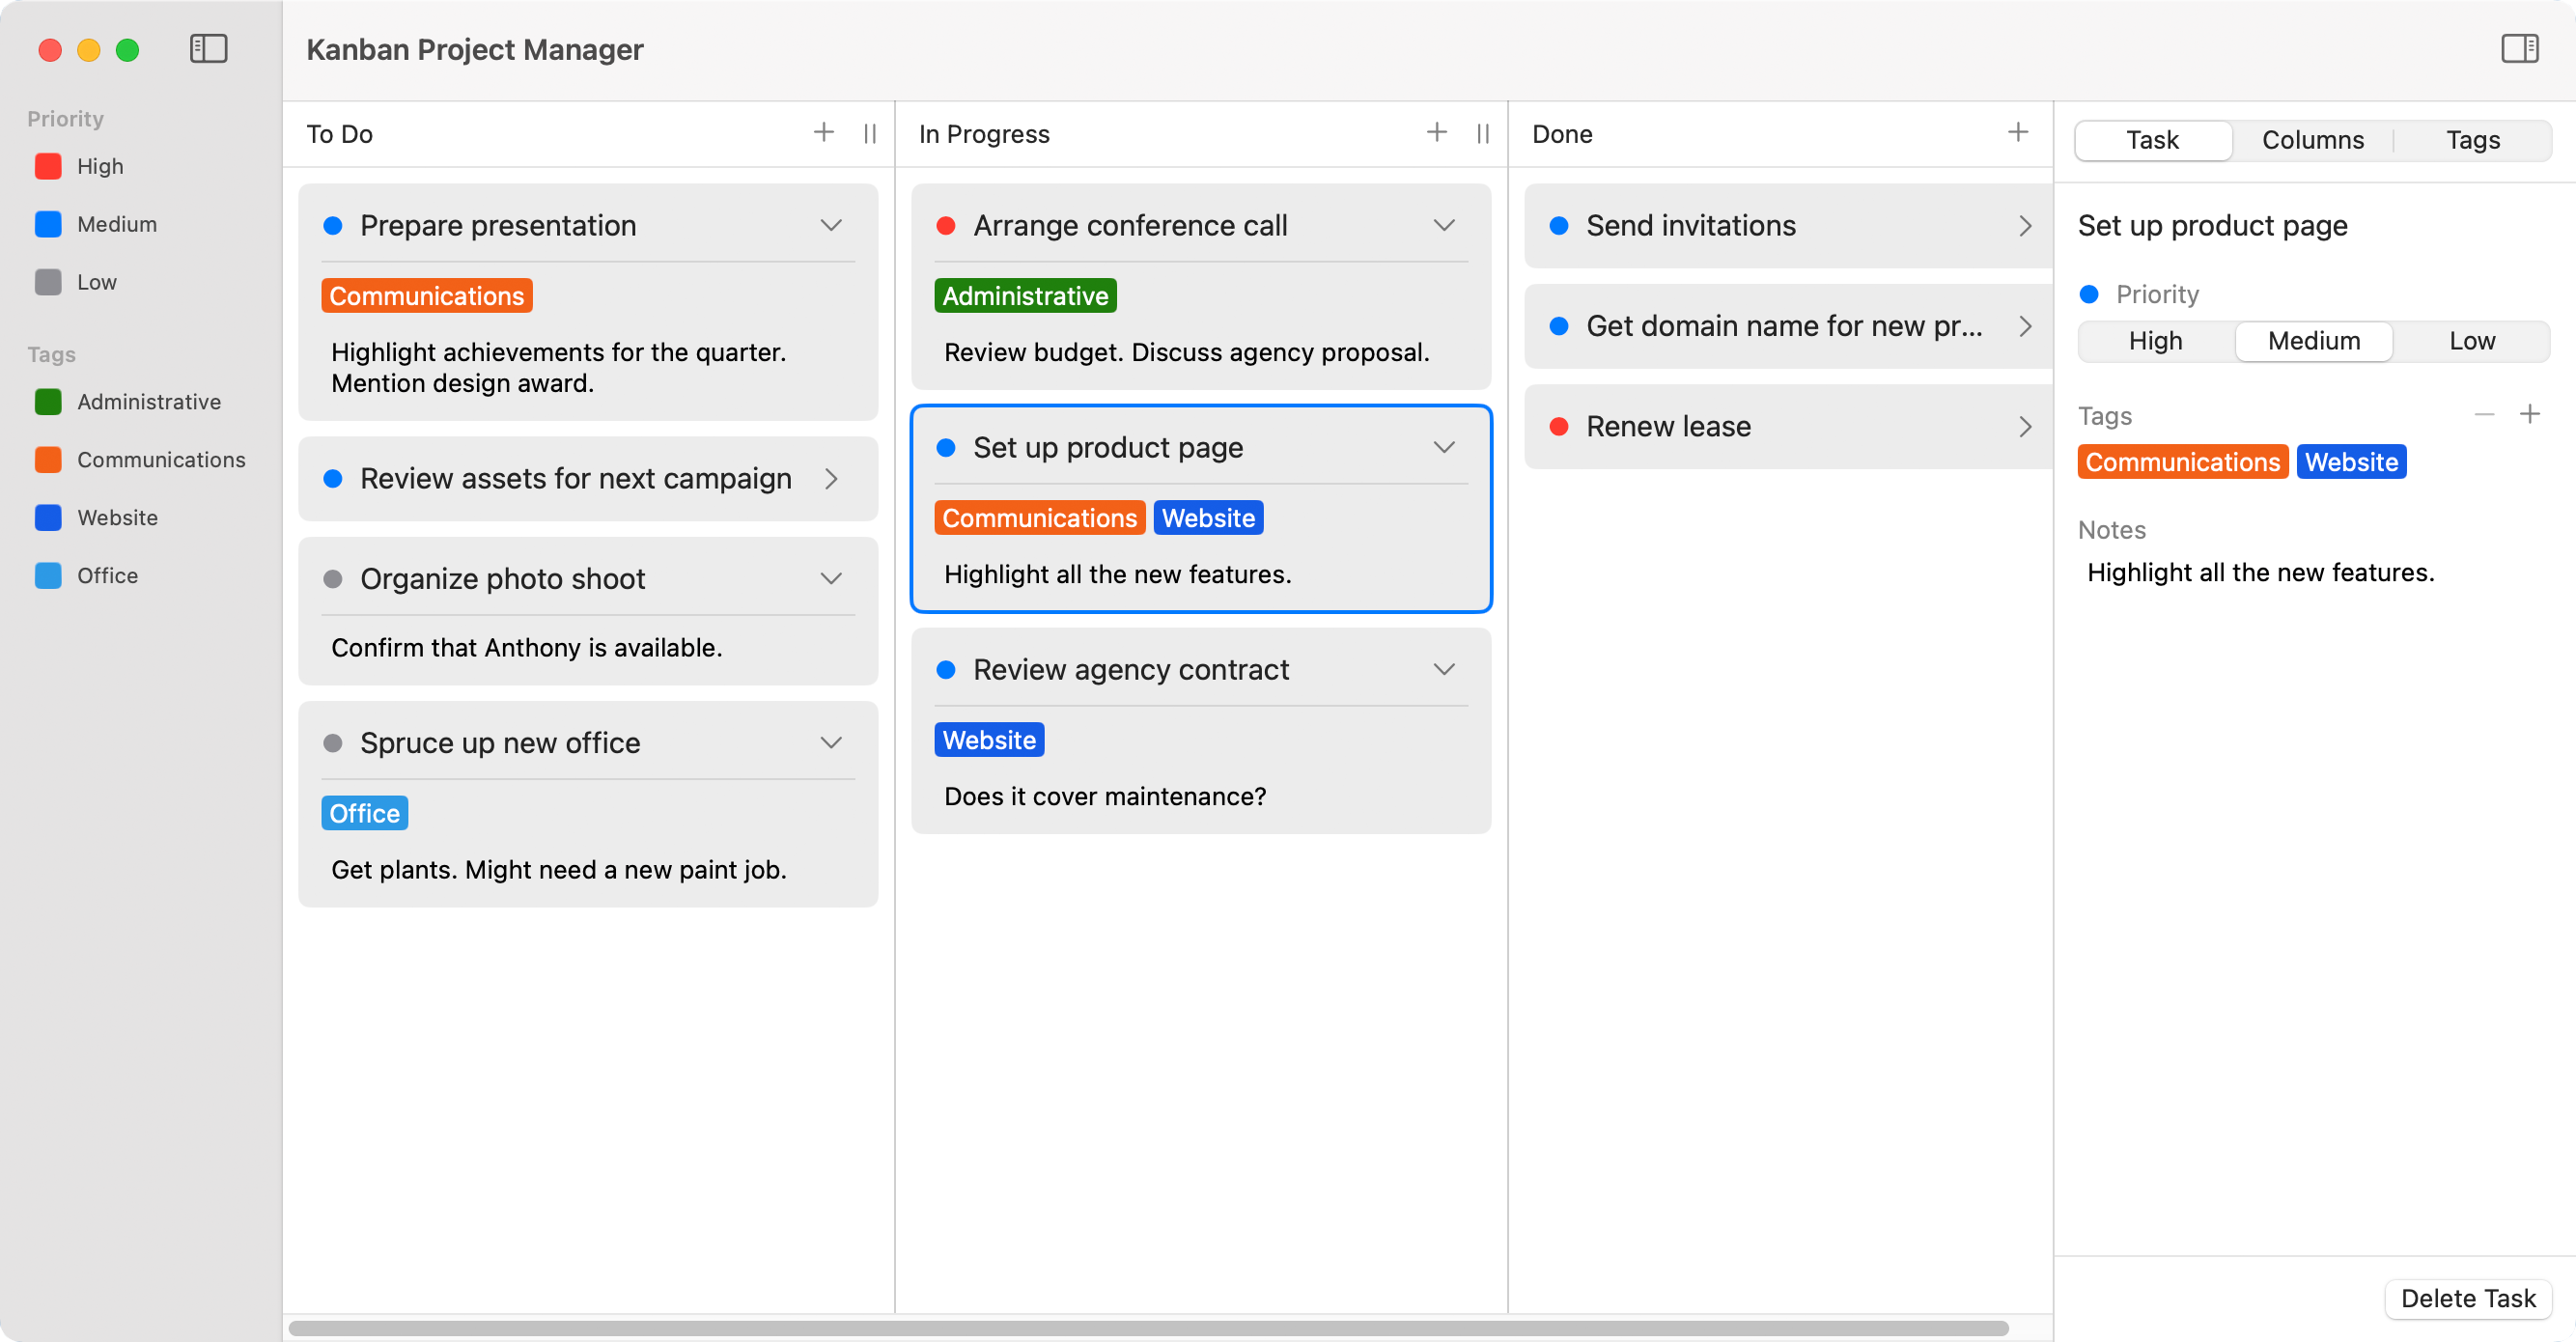Click the horizontal scrollbar at bottom of board
The image size is (2576, 1342).
click(x=1148, y=1328)
